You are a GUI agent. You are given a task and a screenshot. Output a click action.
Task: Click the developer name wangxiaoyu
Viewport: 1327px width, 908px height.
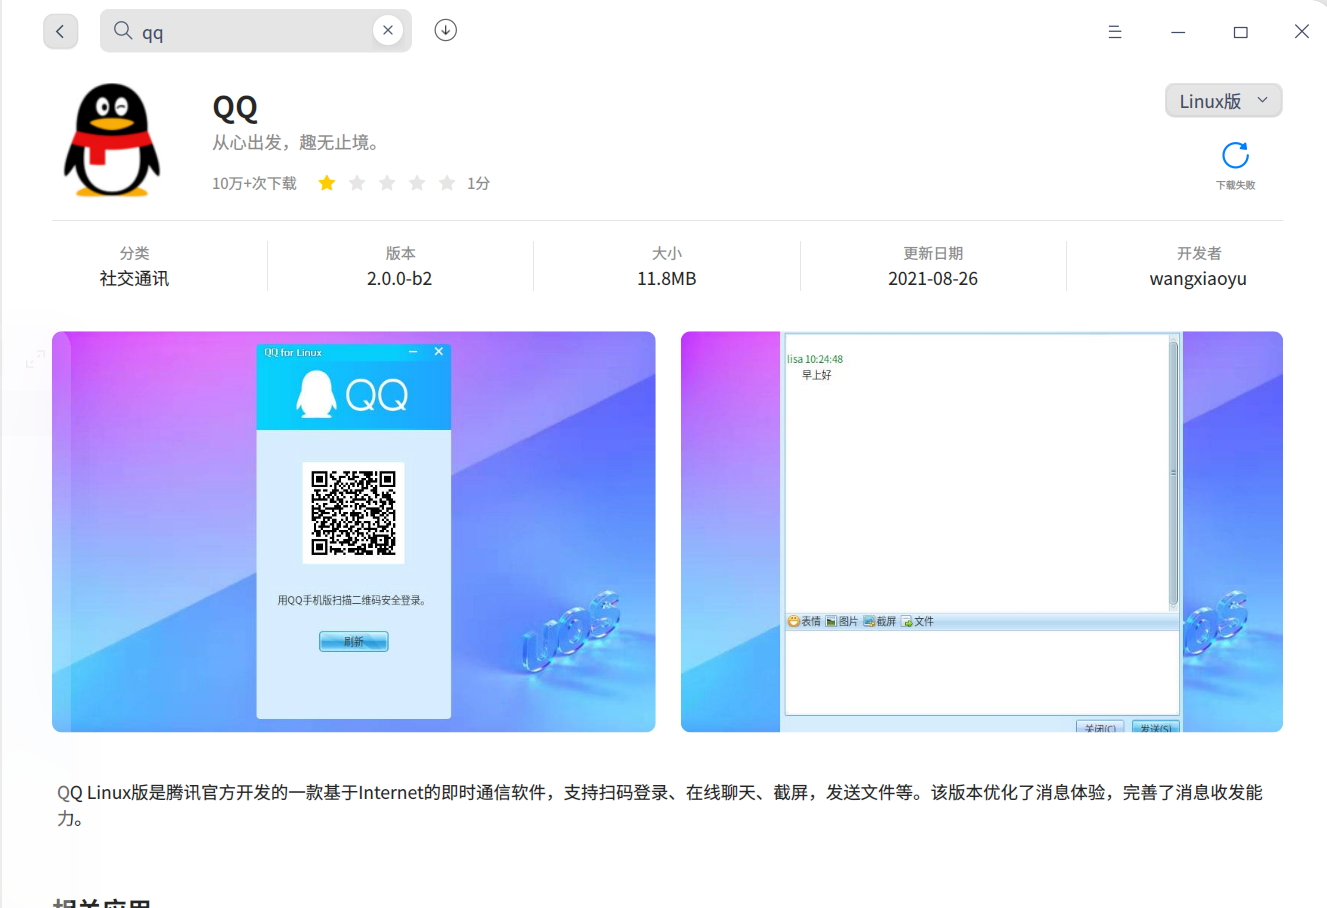[x=1198, y=279]
